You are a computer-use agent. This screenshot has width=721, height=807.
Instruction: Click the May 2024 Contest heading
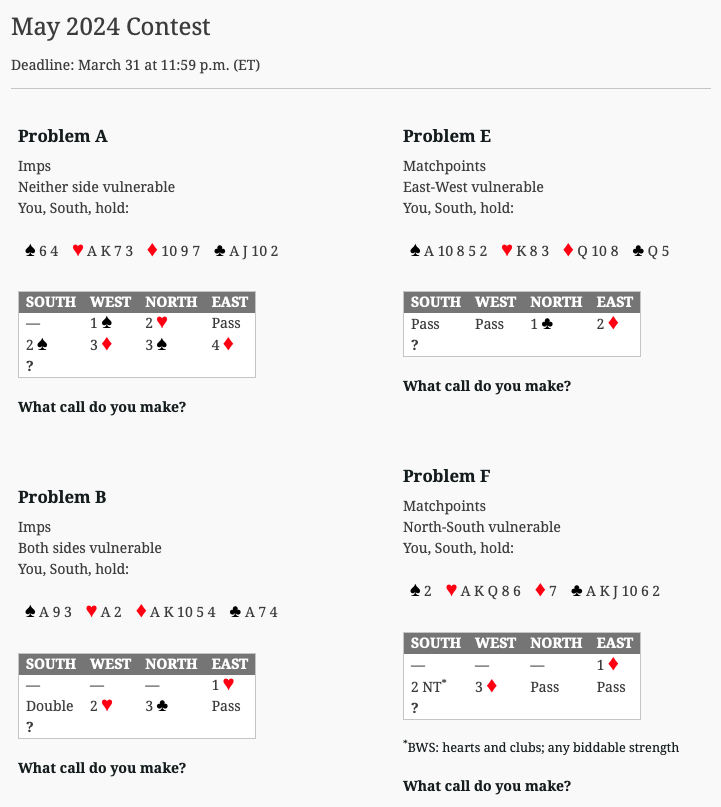coord(111,27)
